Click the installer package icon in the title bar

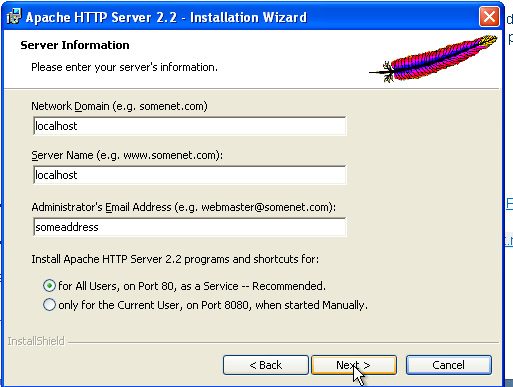pyautogui.click(x=14, y=16)
